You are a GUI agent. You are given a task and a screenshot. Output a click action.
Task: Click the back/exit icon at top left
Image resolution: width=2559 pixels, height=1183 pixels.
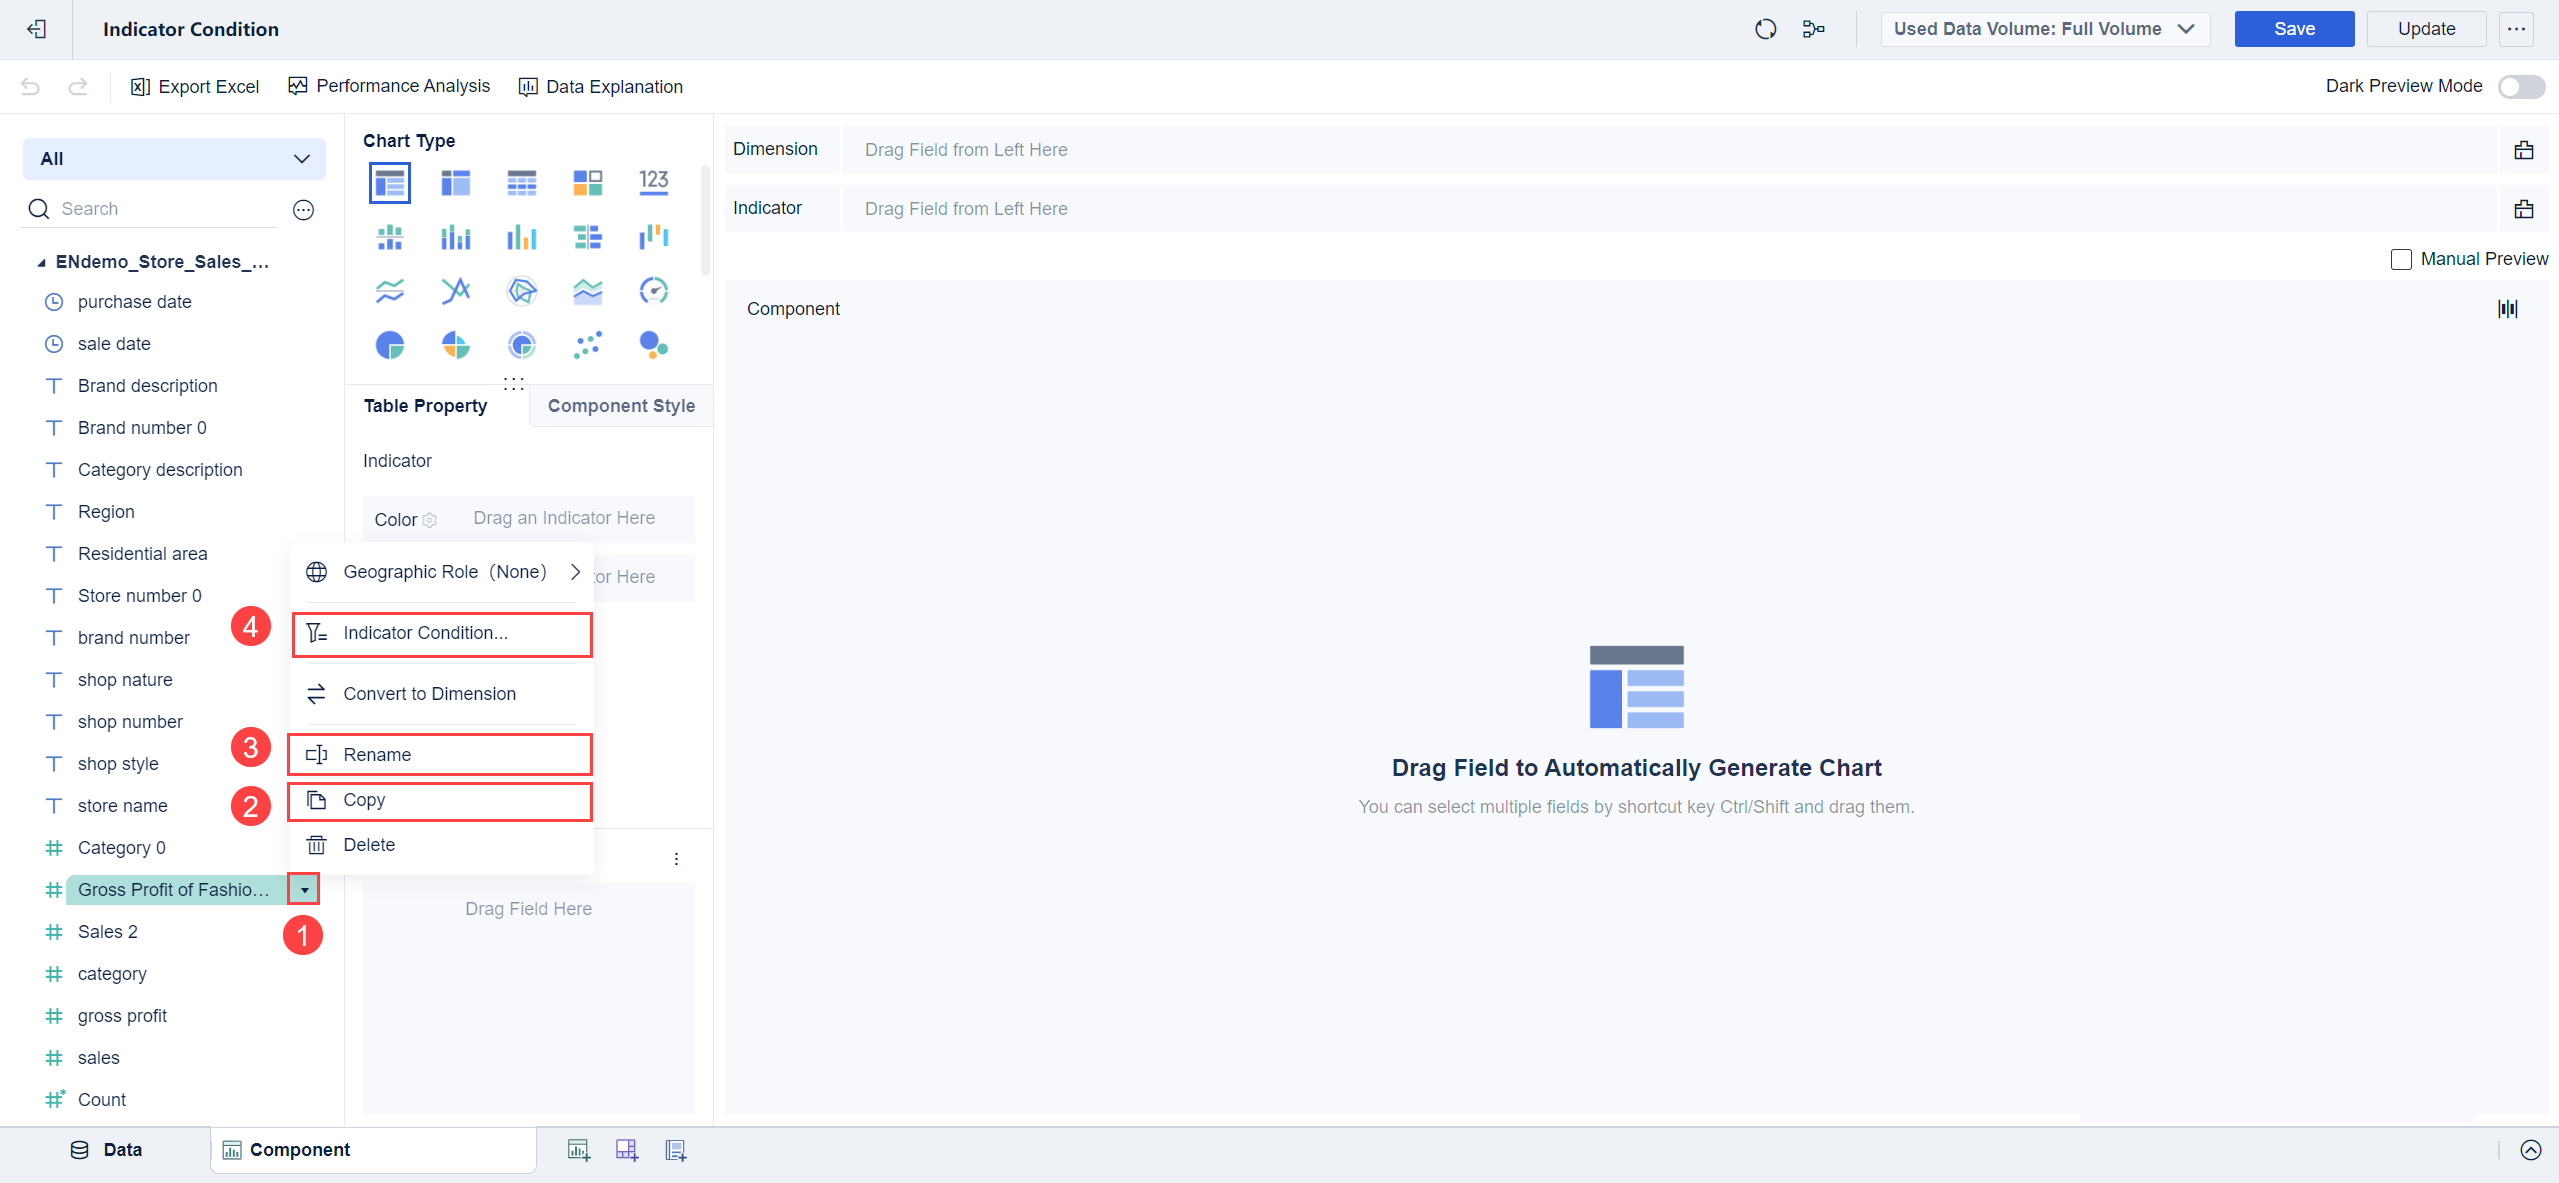pyautogui.click(x=36, y=29)
